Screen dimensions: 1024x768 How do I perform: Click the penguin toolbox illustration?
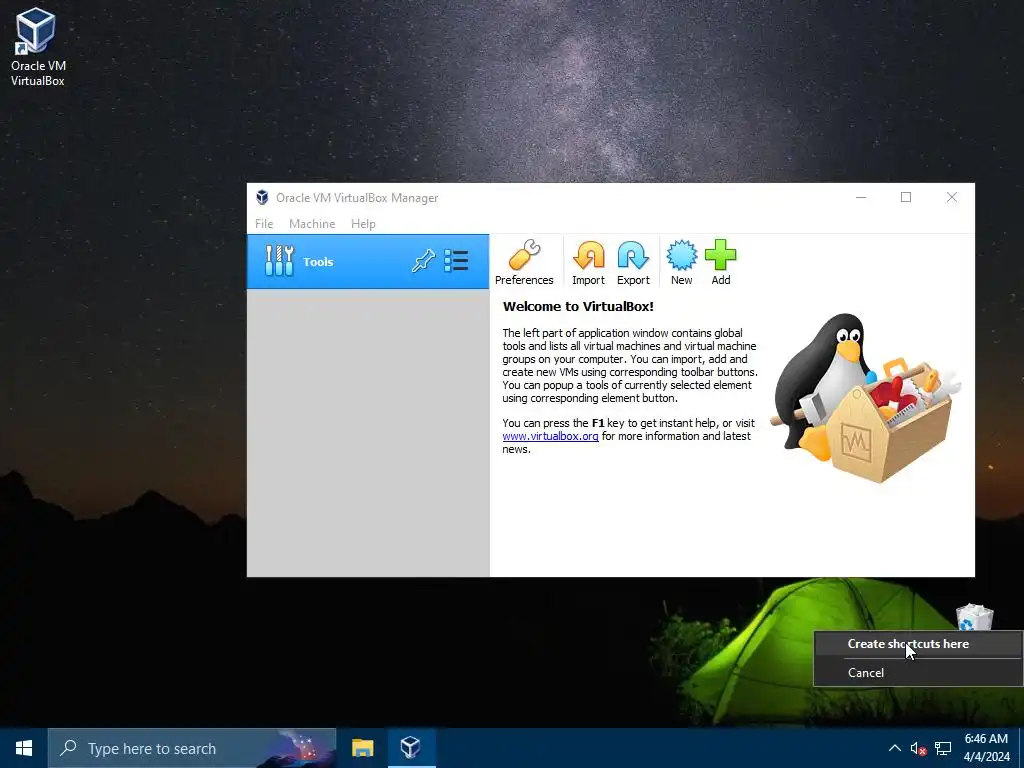point(865,398)
